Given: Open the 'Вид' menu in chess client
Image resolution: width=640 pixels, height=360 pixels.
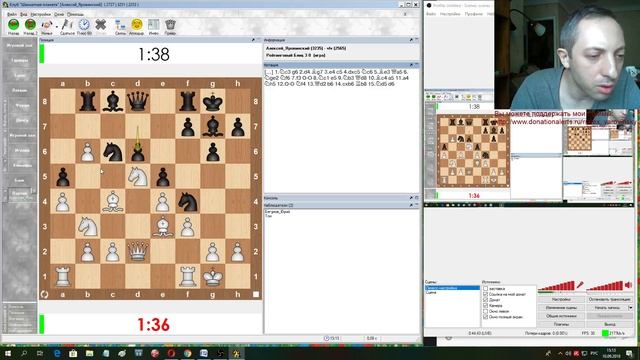Looking at the screenshot, I should [x=24, y=14].
